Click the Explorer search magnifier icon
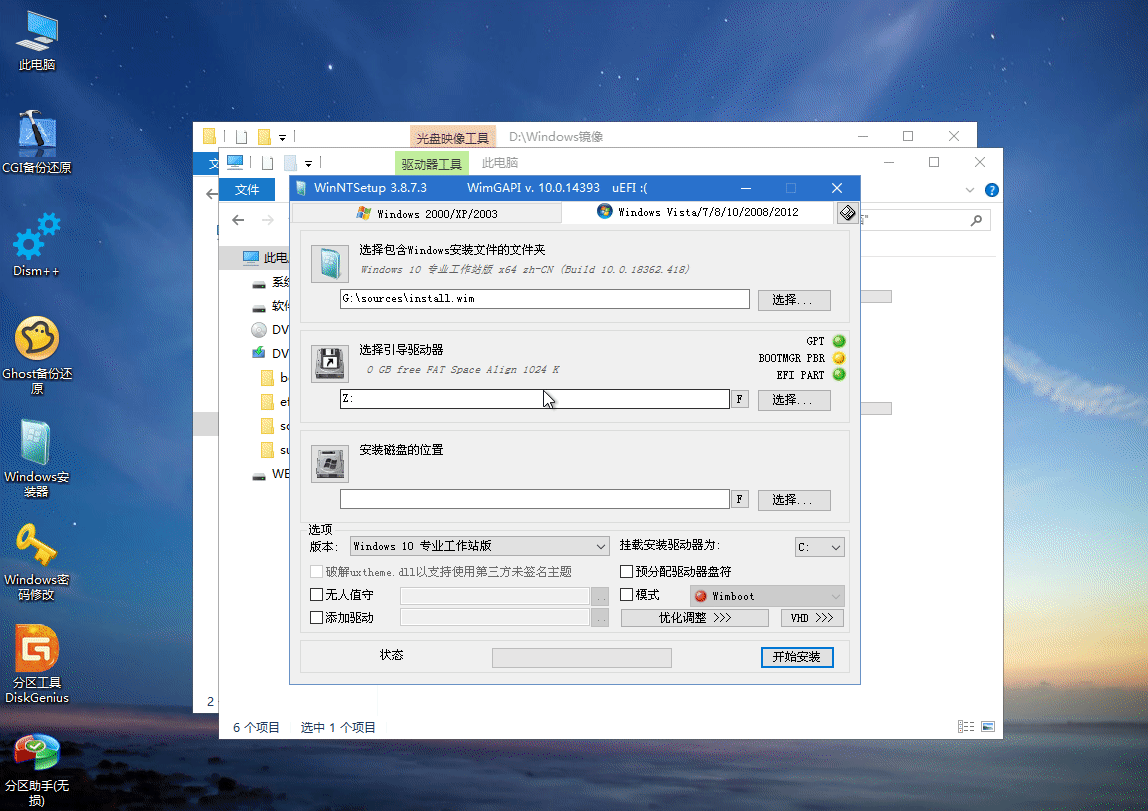 (976, 220)
